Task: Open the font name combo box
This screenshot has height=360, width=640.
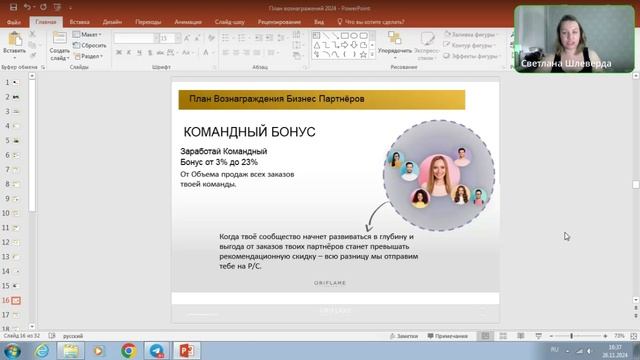Action: [x=136, y=38]
